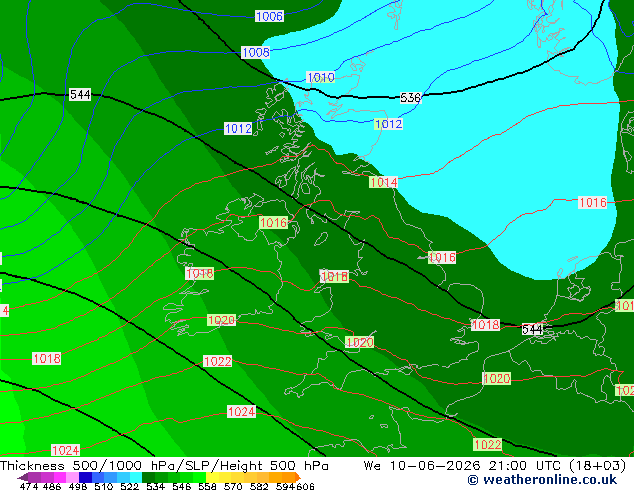
Task: Pick the bright yellow legend swatch after green
Action: 212,477
